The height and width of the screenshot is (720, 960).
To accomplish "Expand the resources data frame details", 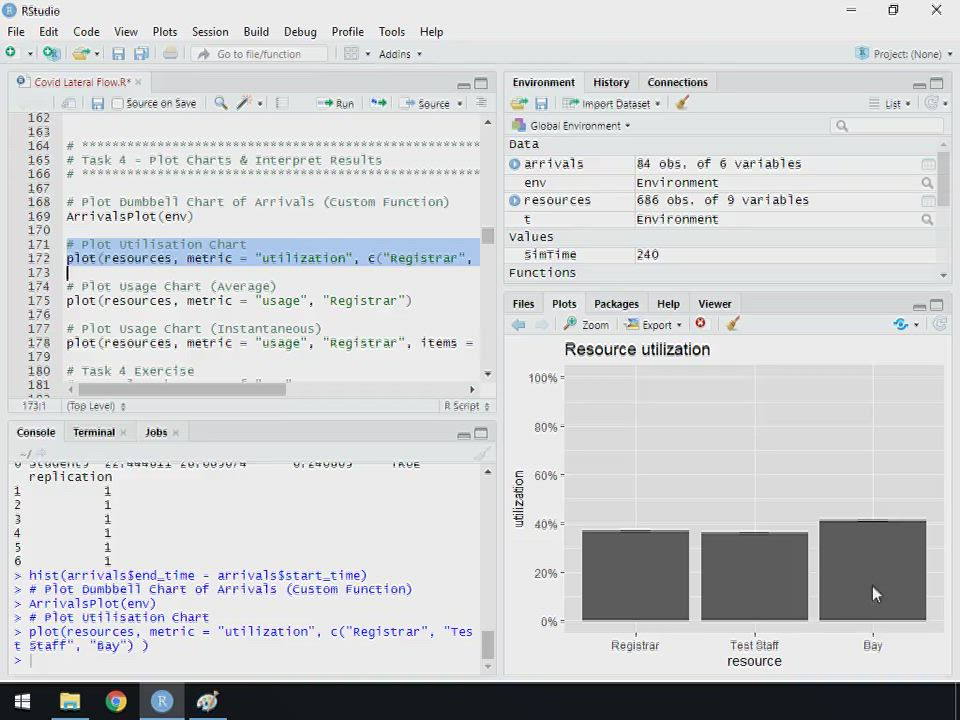I will [x=515, y=200].
